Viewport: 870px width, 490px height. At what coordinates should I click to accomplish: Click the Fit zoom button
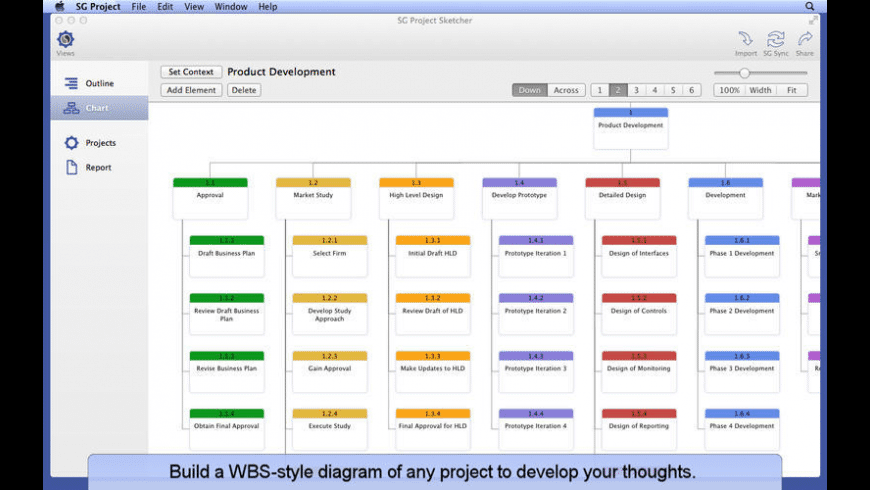[x=792, y=90]
